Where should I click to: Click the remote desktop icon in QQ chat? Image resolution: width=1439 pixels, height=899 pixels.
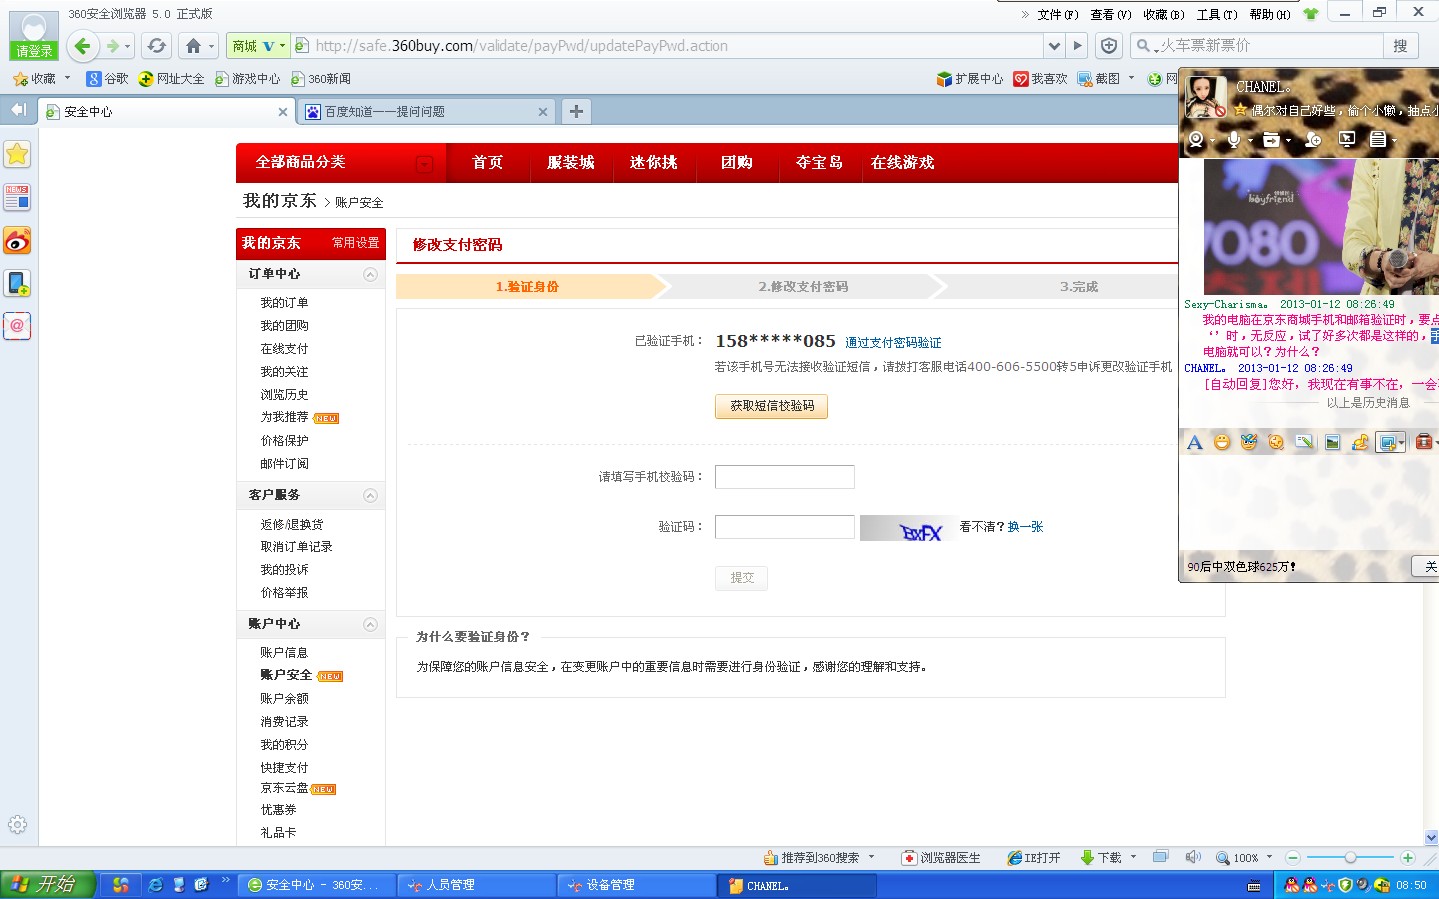(x=1346, y=140)
